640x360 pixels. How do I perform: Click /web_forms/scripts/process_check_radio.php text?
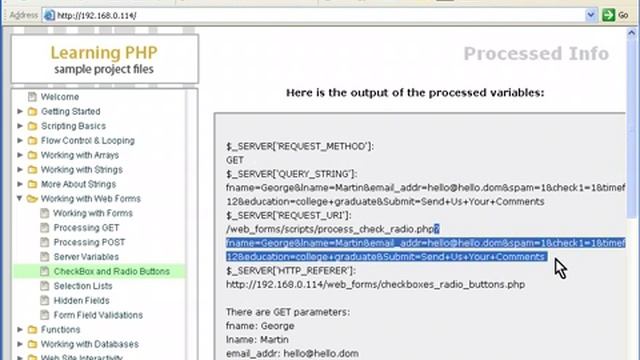coord(330,229)
